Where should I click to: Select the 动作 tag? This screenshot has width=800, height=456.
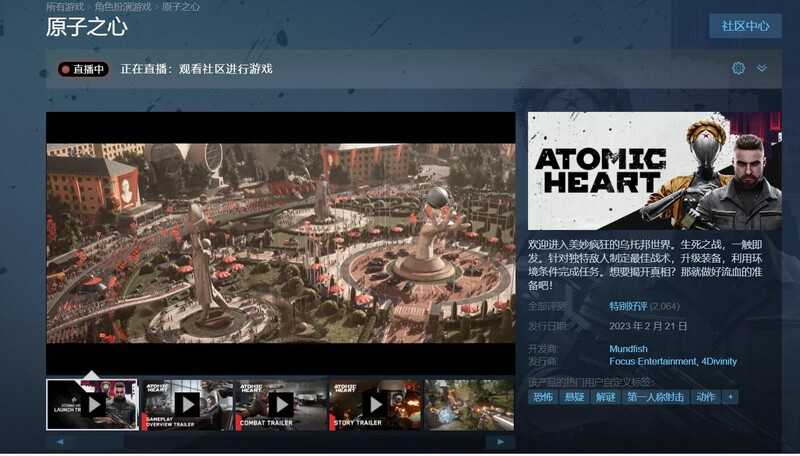point(706,397)
